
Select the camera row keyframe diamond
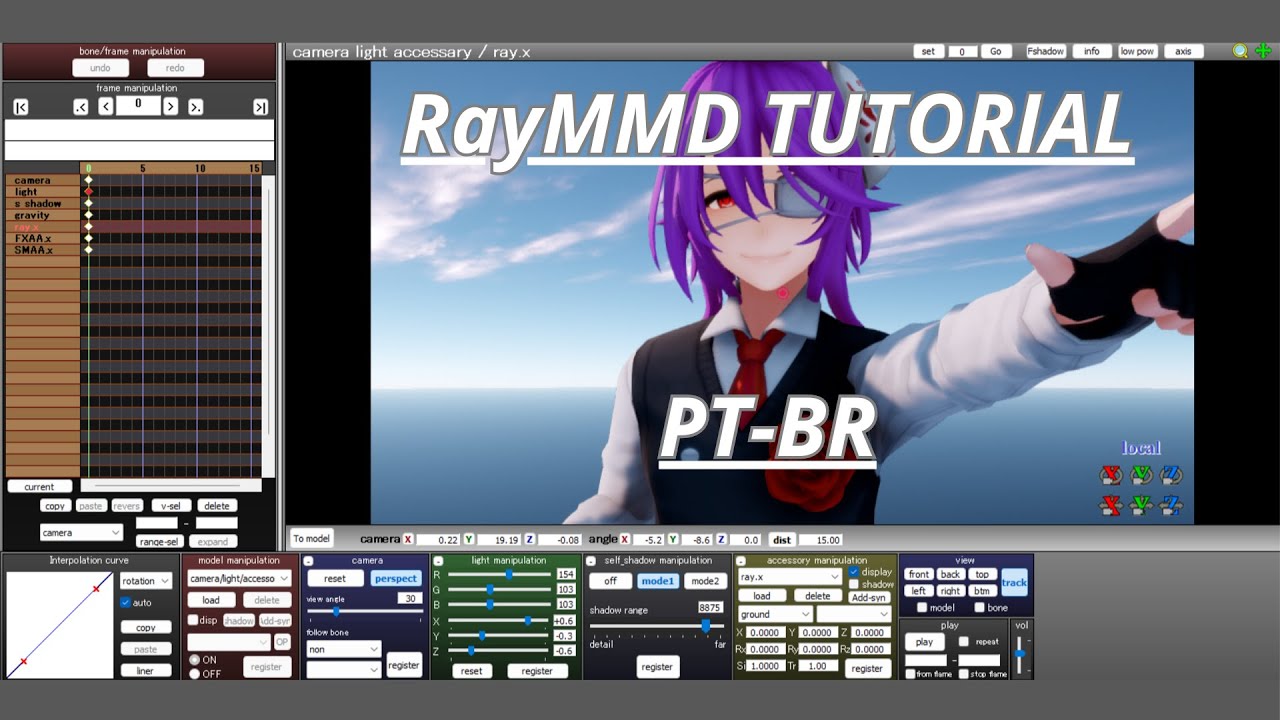[88, 180]
